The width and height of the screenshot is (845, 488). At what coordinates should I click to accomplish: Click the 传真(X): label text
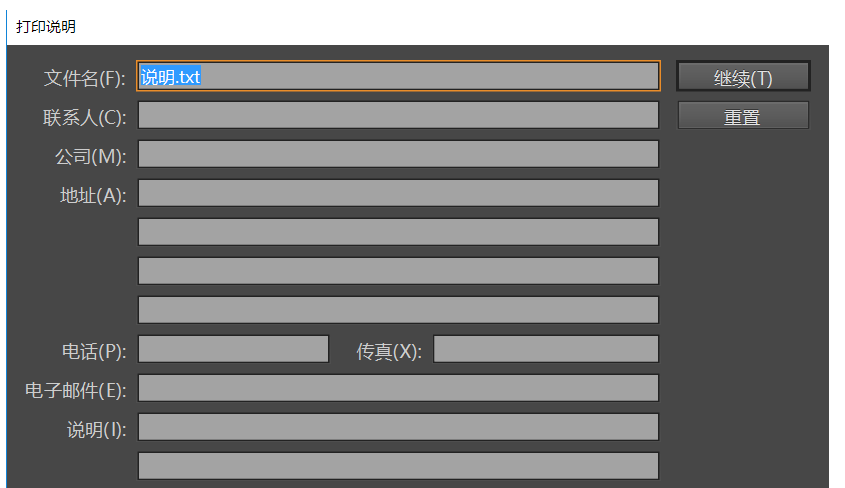pyautogui.click(x=389, y=352)
